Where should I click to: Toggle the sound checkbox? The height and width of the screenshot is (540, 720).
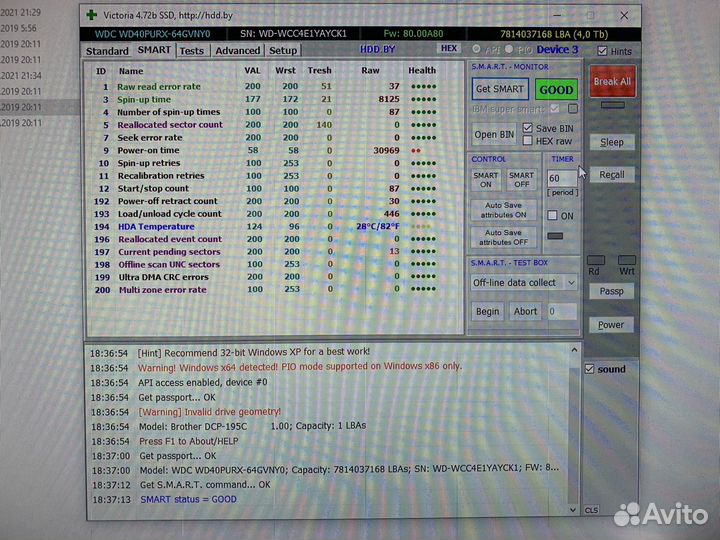590,369
